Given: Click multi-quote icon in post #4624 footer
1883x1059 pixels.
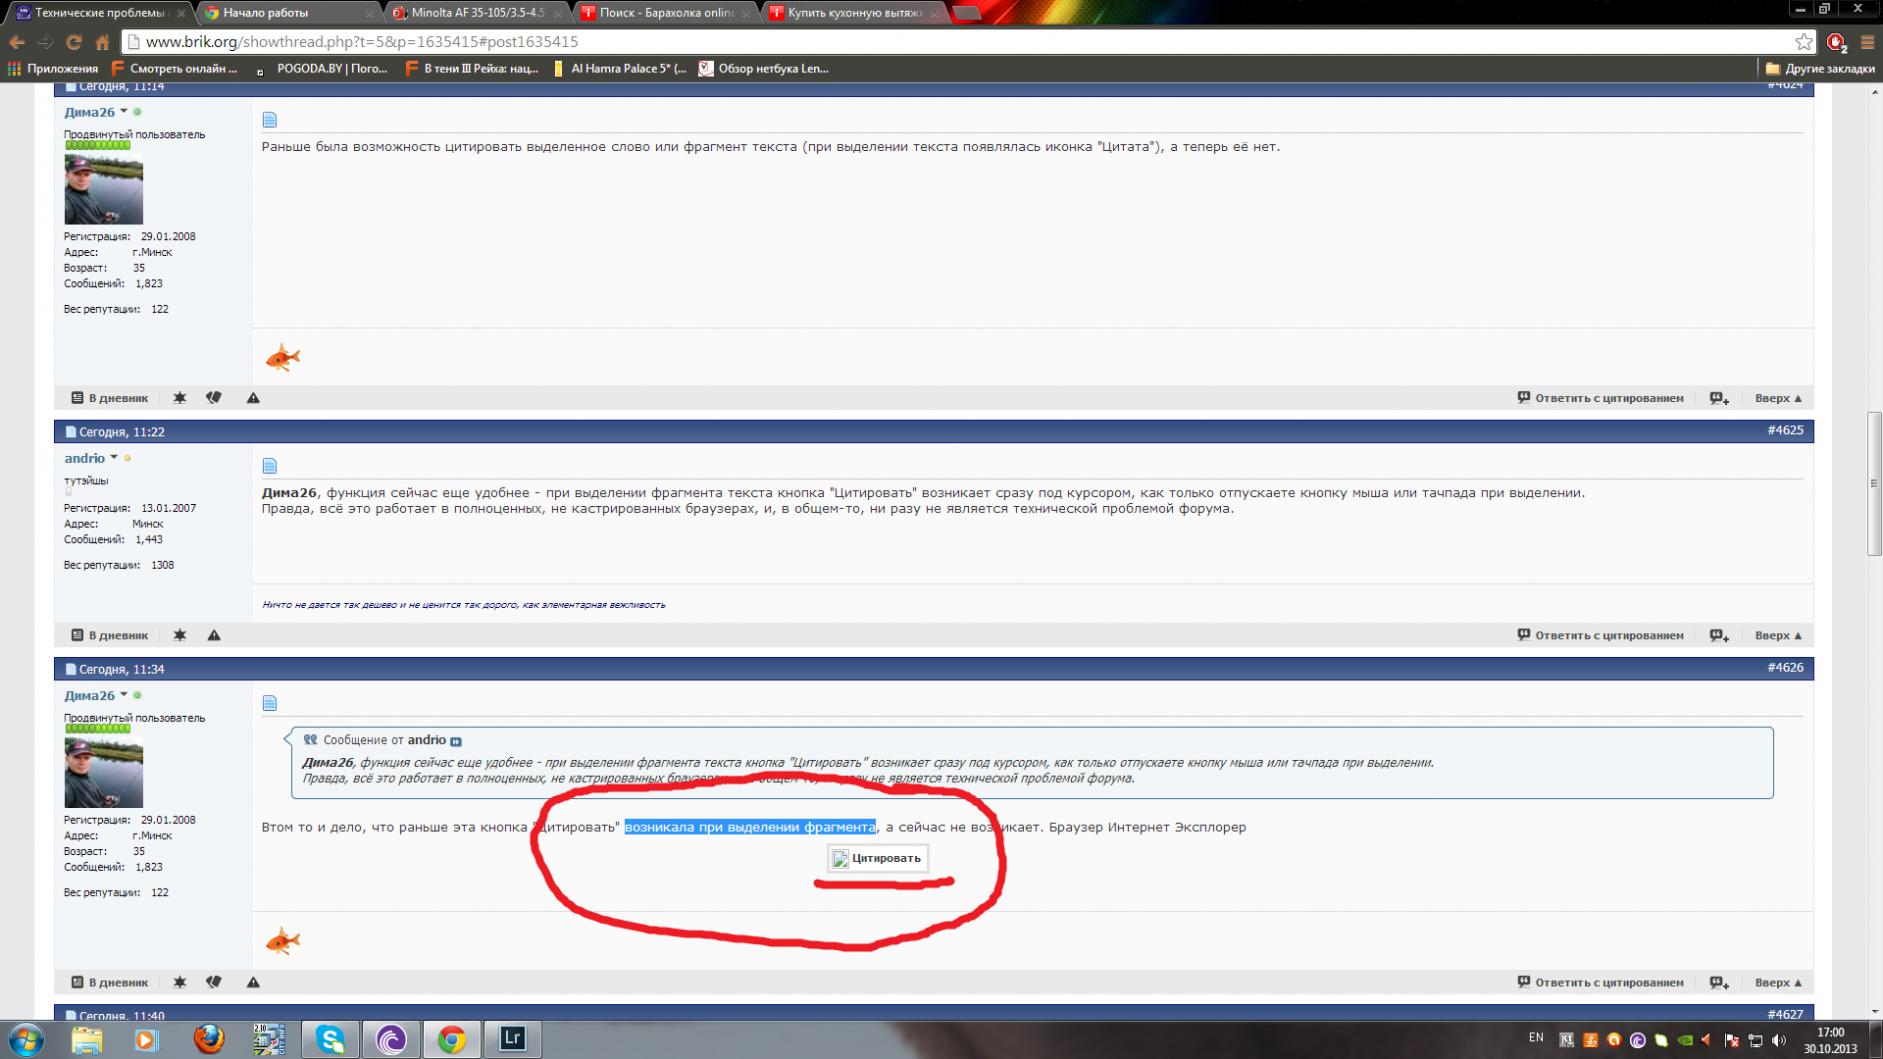Looking at the screenshot, I should [x=1718, y=398].
